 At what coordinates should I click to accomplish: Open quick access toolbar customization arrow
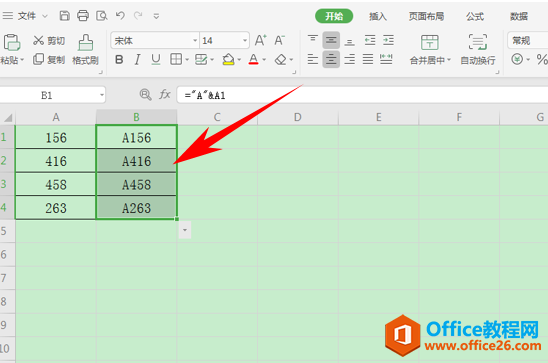pos(156,16)
